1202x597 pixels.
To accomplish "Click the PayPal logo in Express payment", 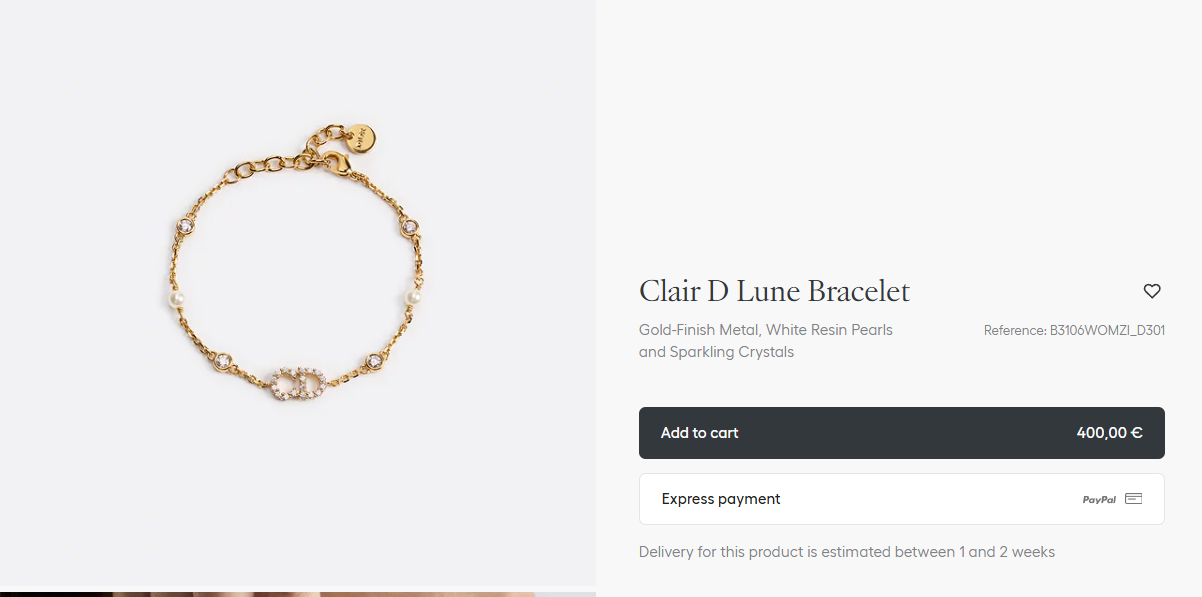I will (1099, 499).
